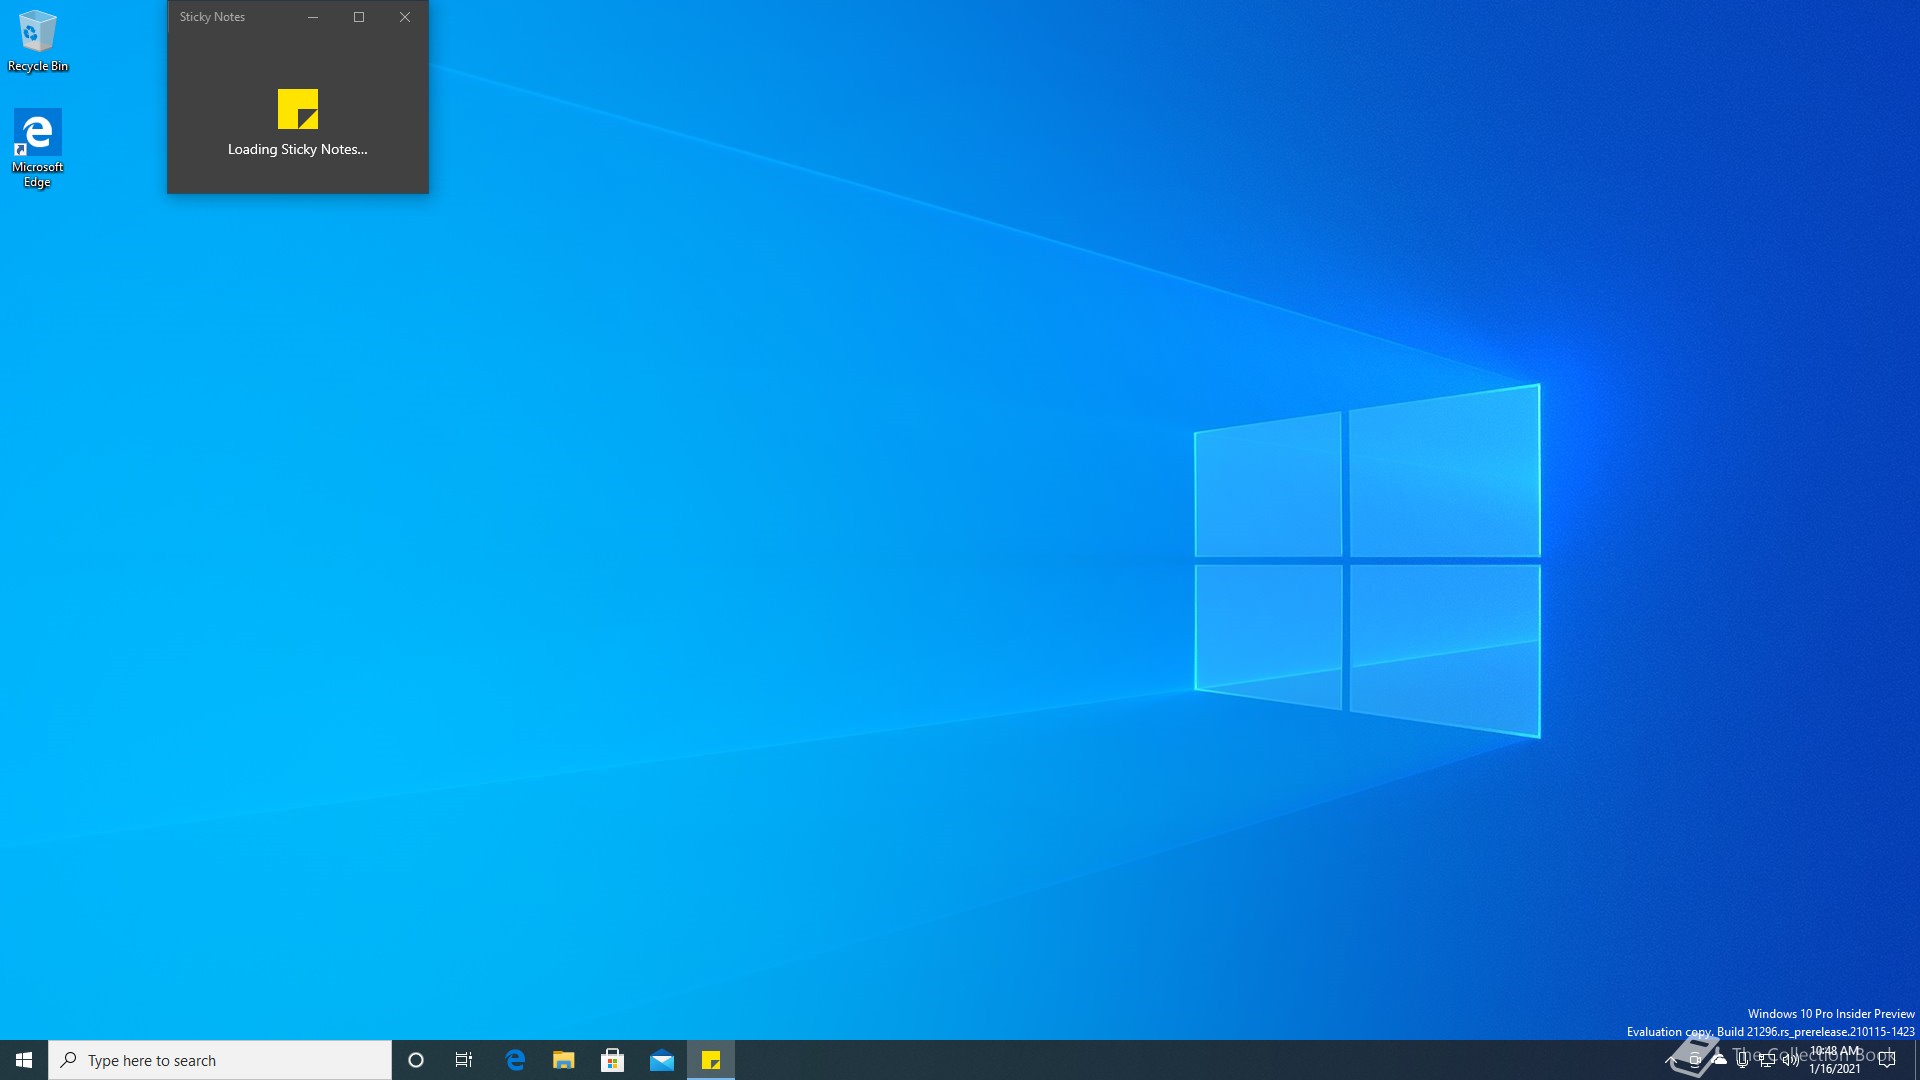Expand the hidden system tray icons
This screenshot has height=1080, width=1920.
click(1671, 1060)
